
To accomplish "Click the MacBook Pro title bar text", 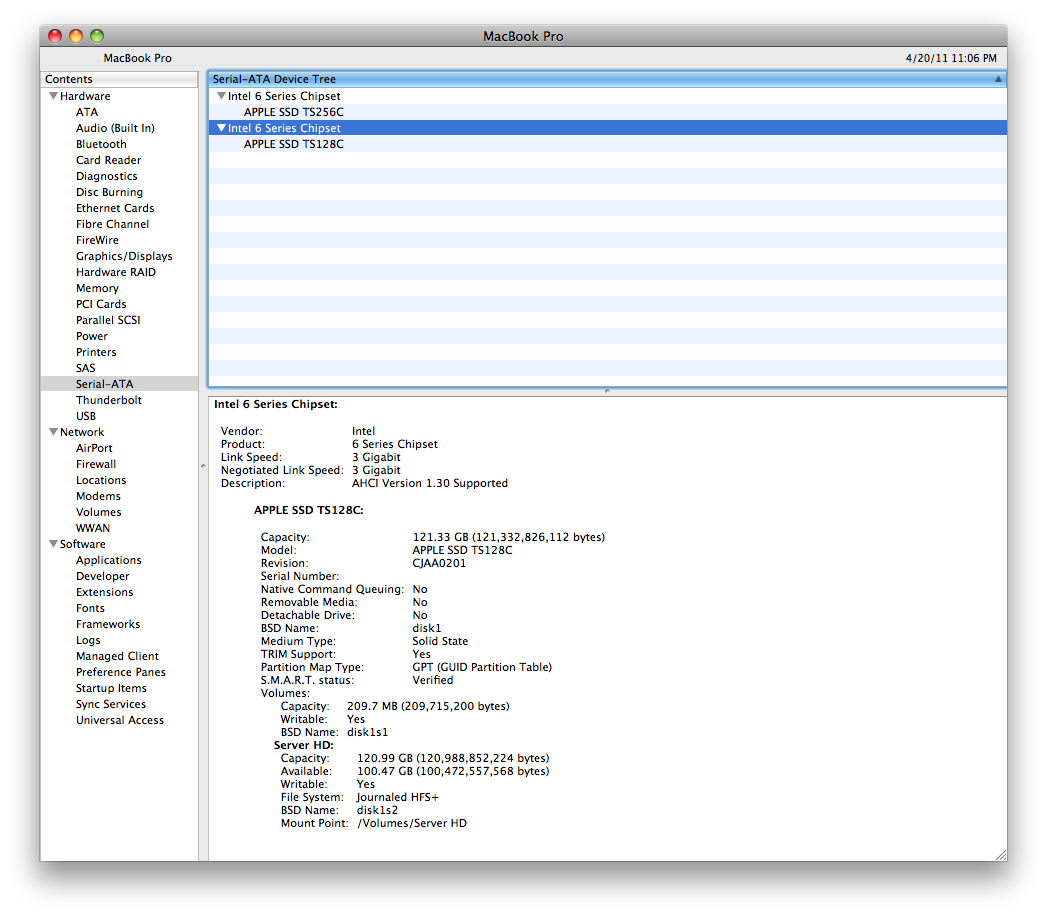I will point(523,36).
